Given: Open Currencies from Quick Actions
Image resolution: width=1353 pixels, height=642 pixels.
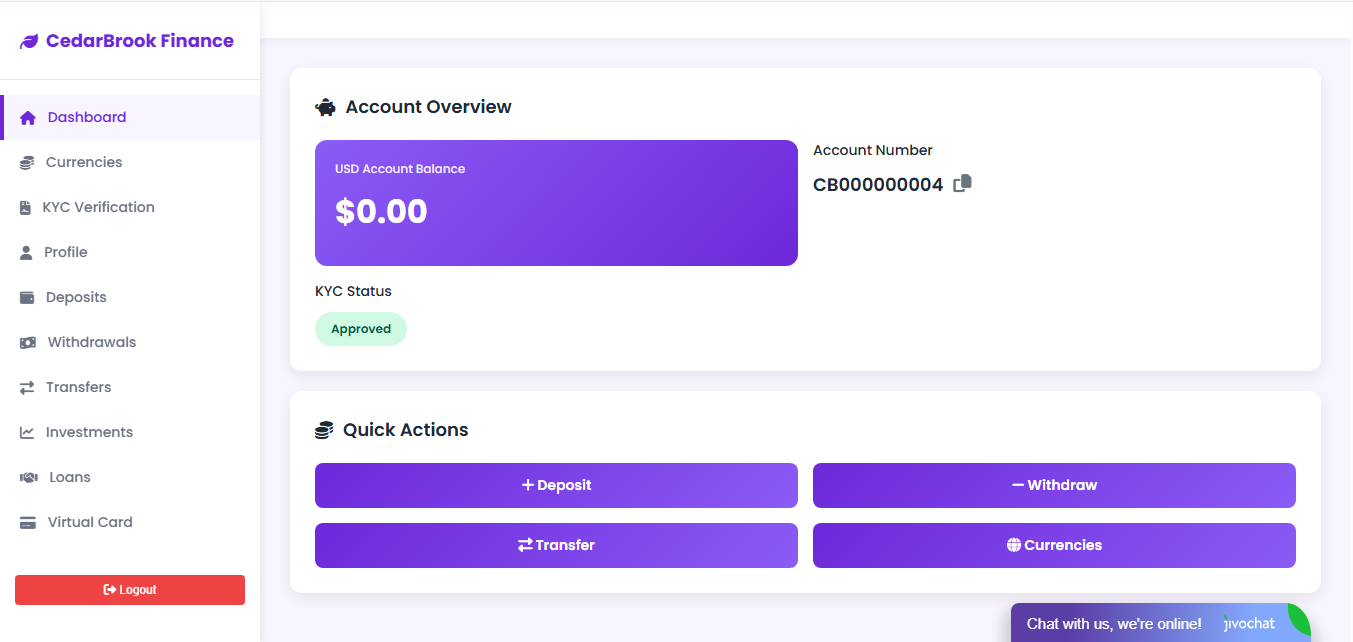Looking at the screenshot, I should [x=1054, y=545].
